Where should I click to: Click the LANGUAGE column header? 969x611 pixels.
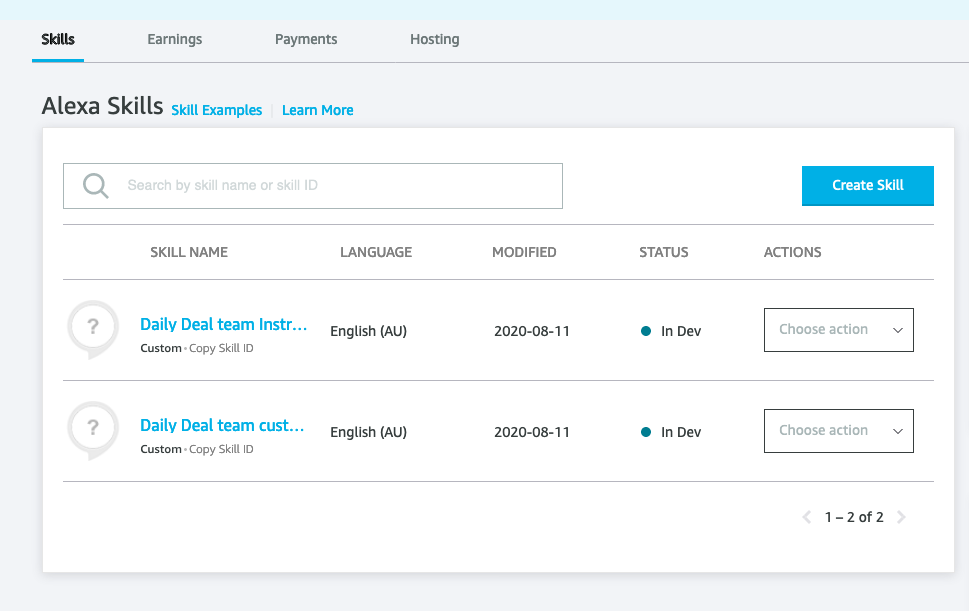click(376, 252)
